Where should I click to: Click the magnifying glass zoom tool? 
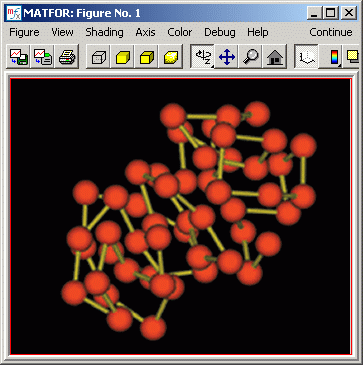point(250,57)
